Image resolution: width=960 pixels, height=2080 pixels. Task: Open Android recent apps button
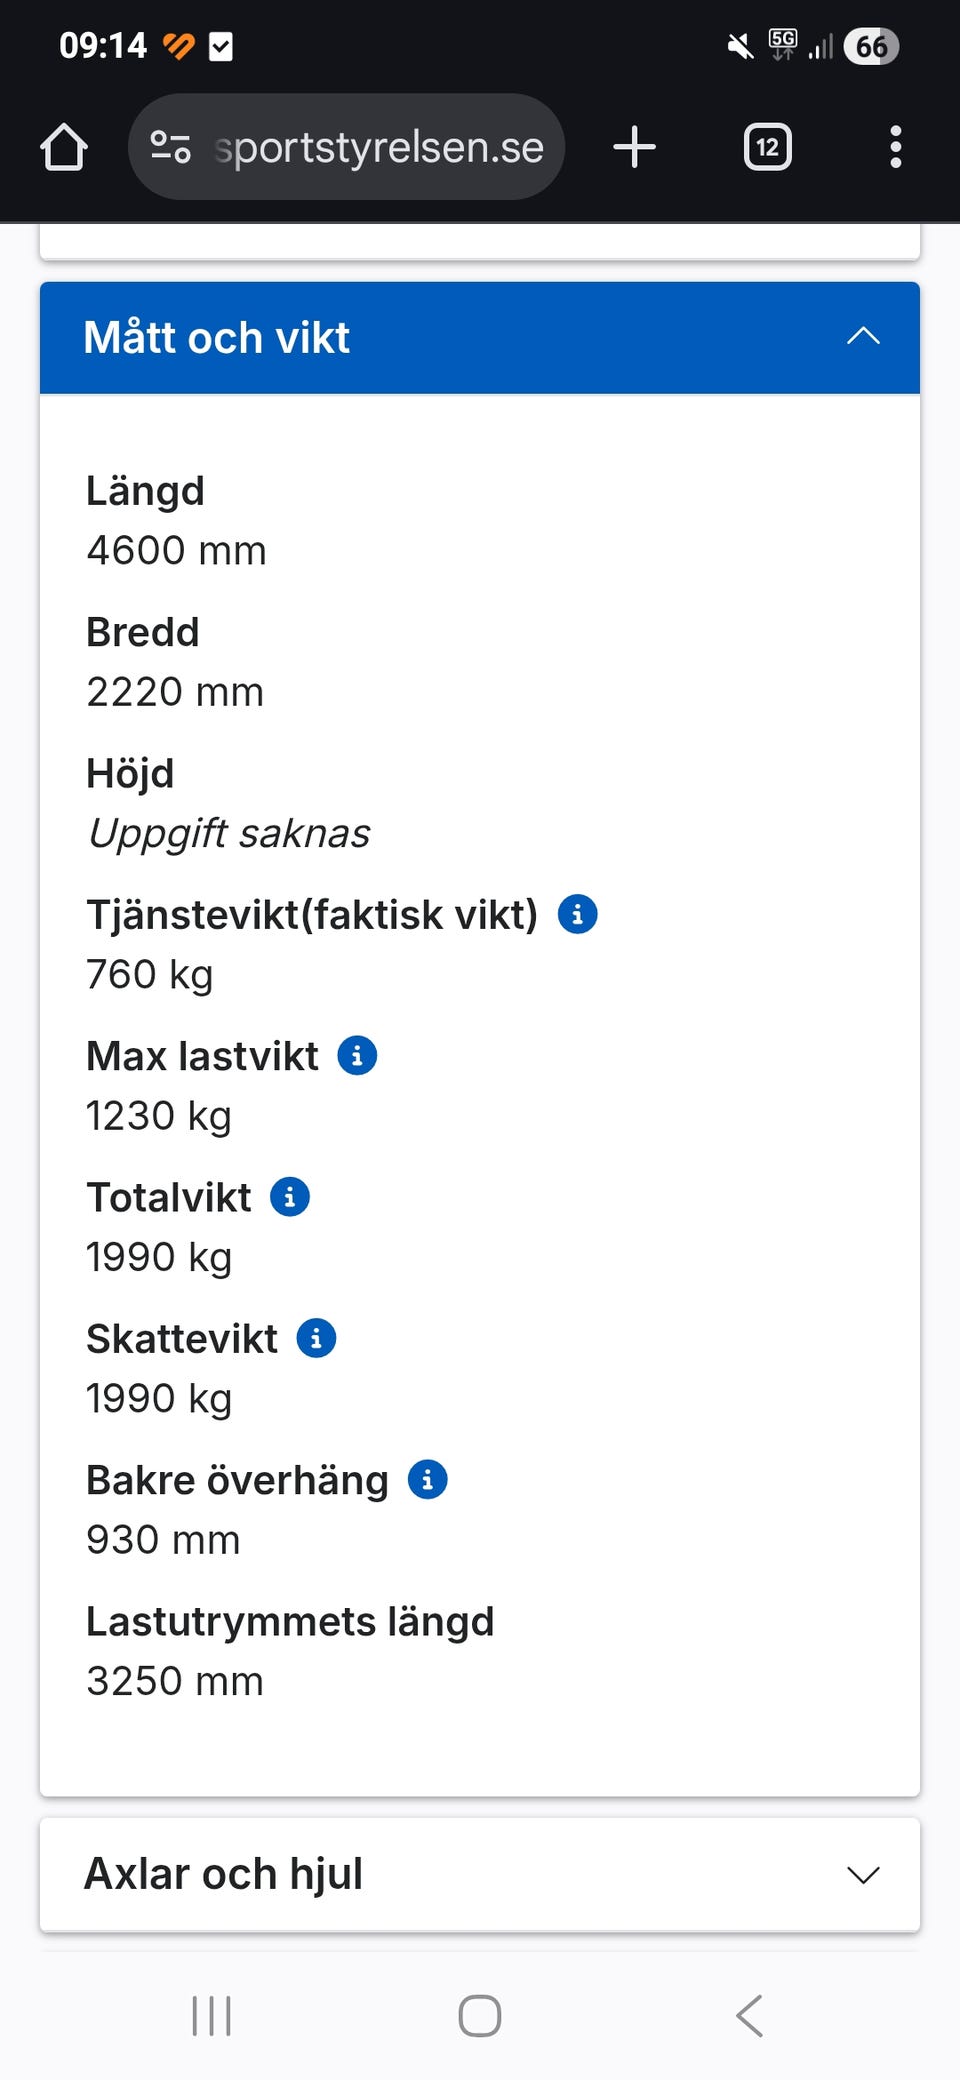click(x=211, y=2015)
